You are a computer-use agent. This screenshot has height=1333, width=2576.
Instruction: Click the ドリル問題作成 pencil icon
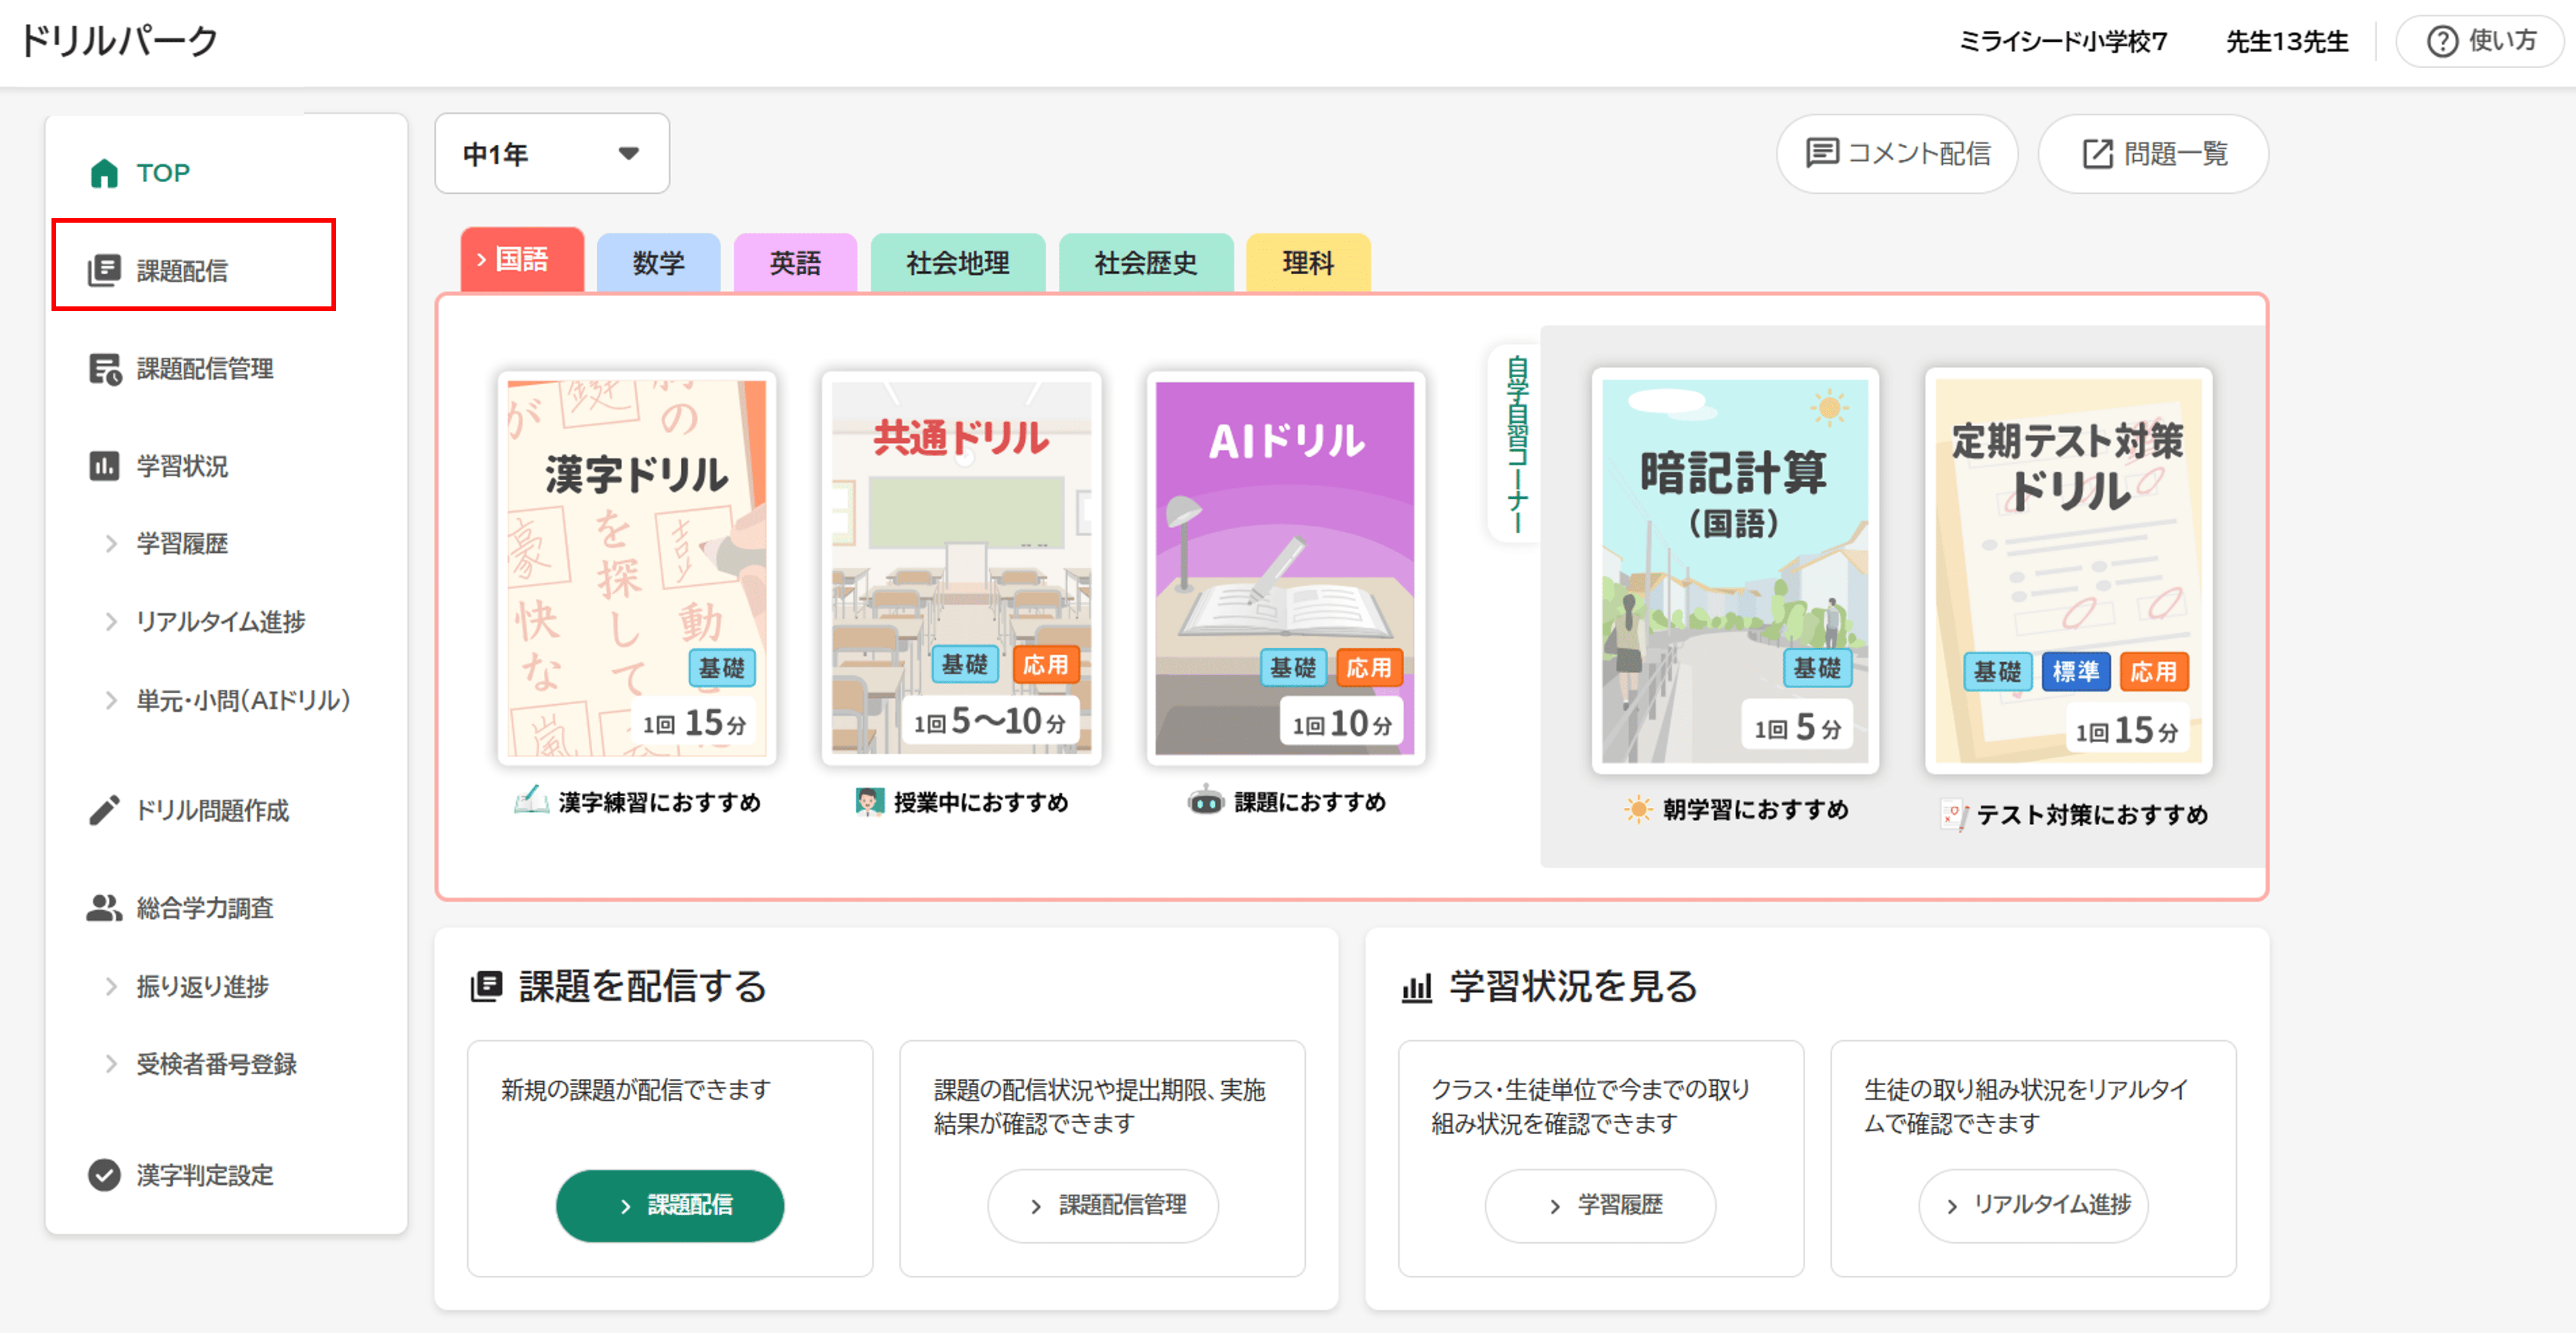coord(104,810)
